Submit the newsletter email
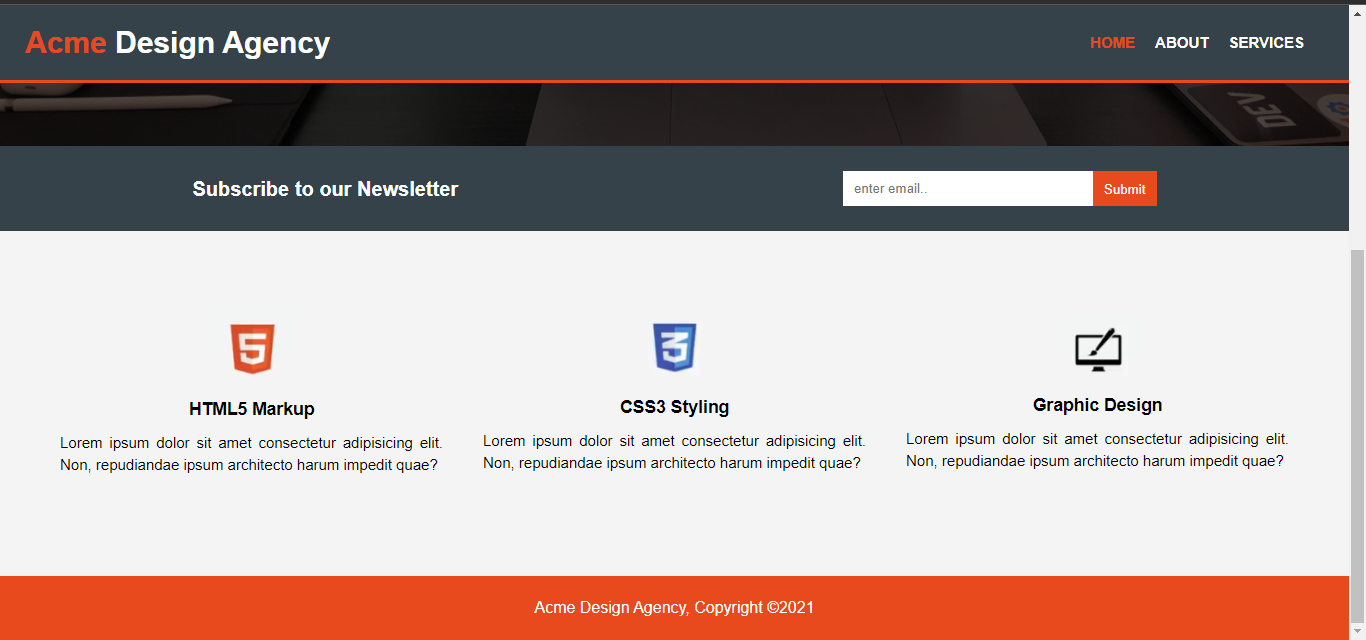Screen dimensions: 1366x640 [1125, 189]
